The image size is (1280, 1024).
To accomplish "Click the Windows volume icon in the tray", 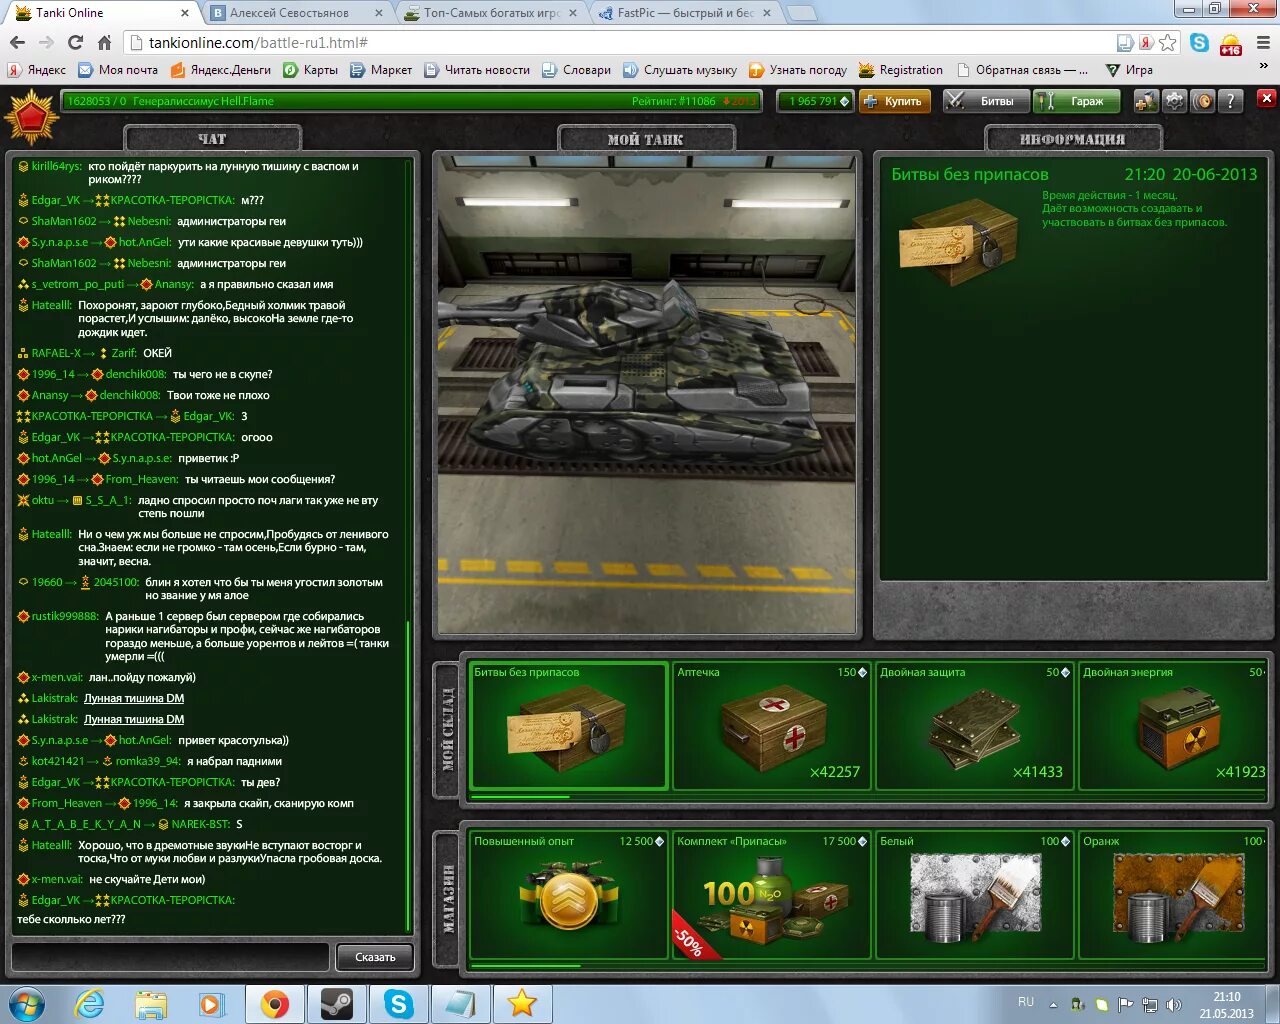I will tap(1174, 1003).
